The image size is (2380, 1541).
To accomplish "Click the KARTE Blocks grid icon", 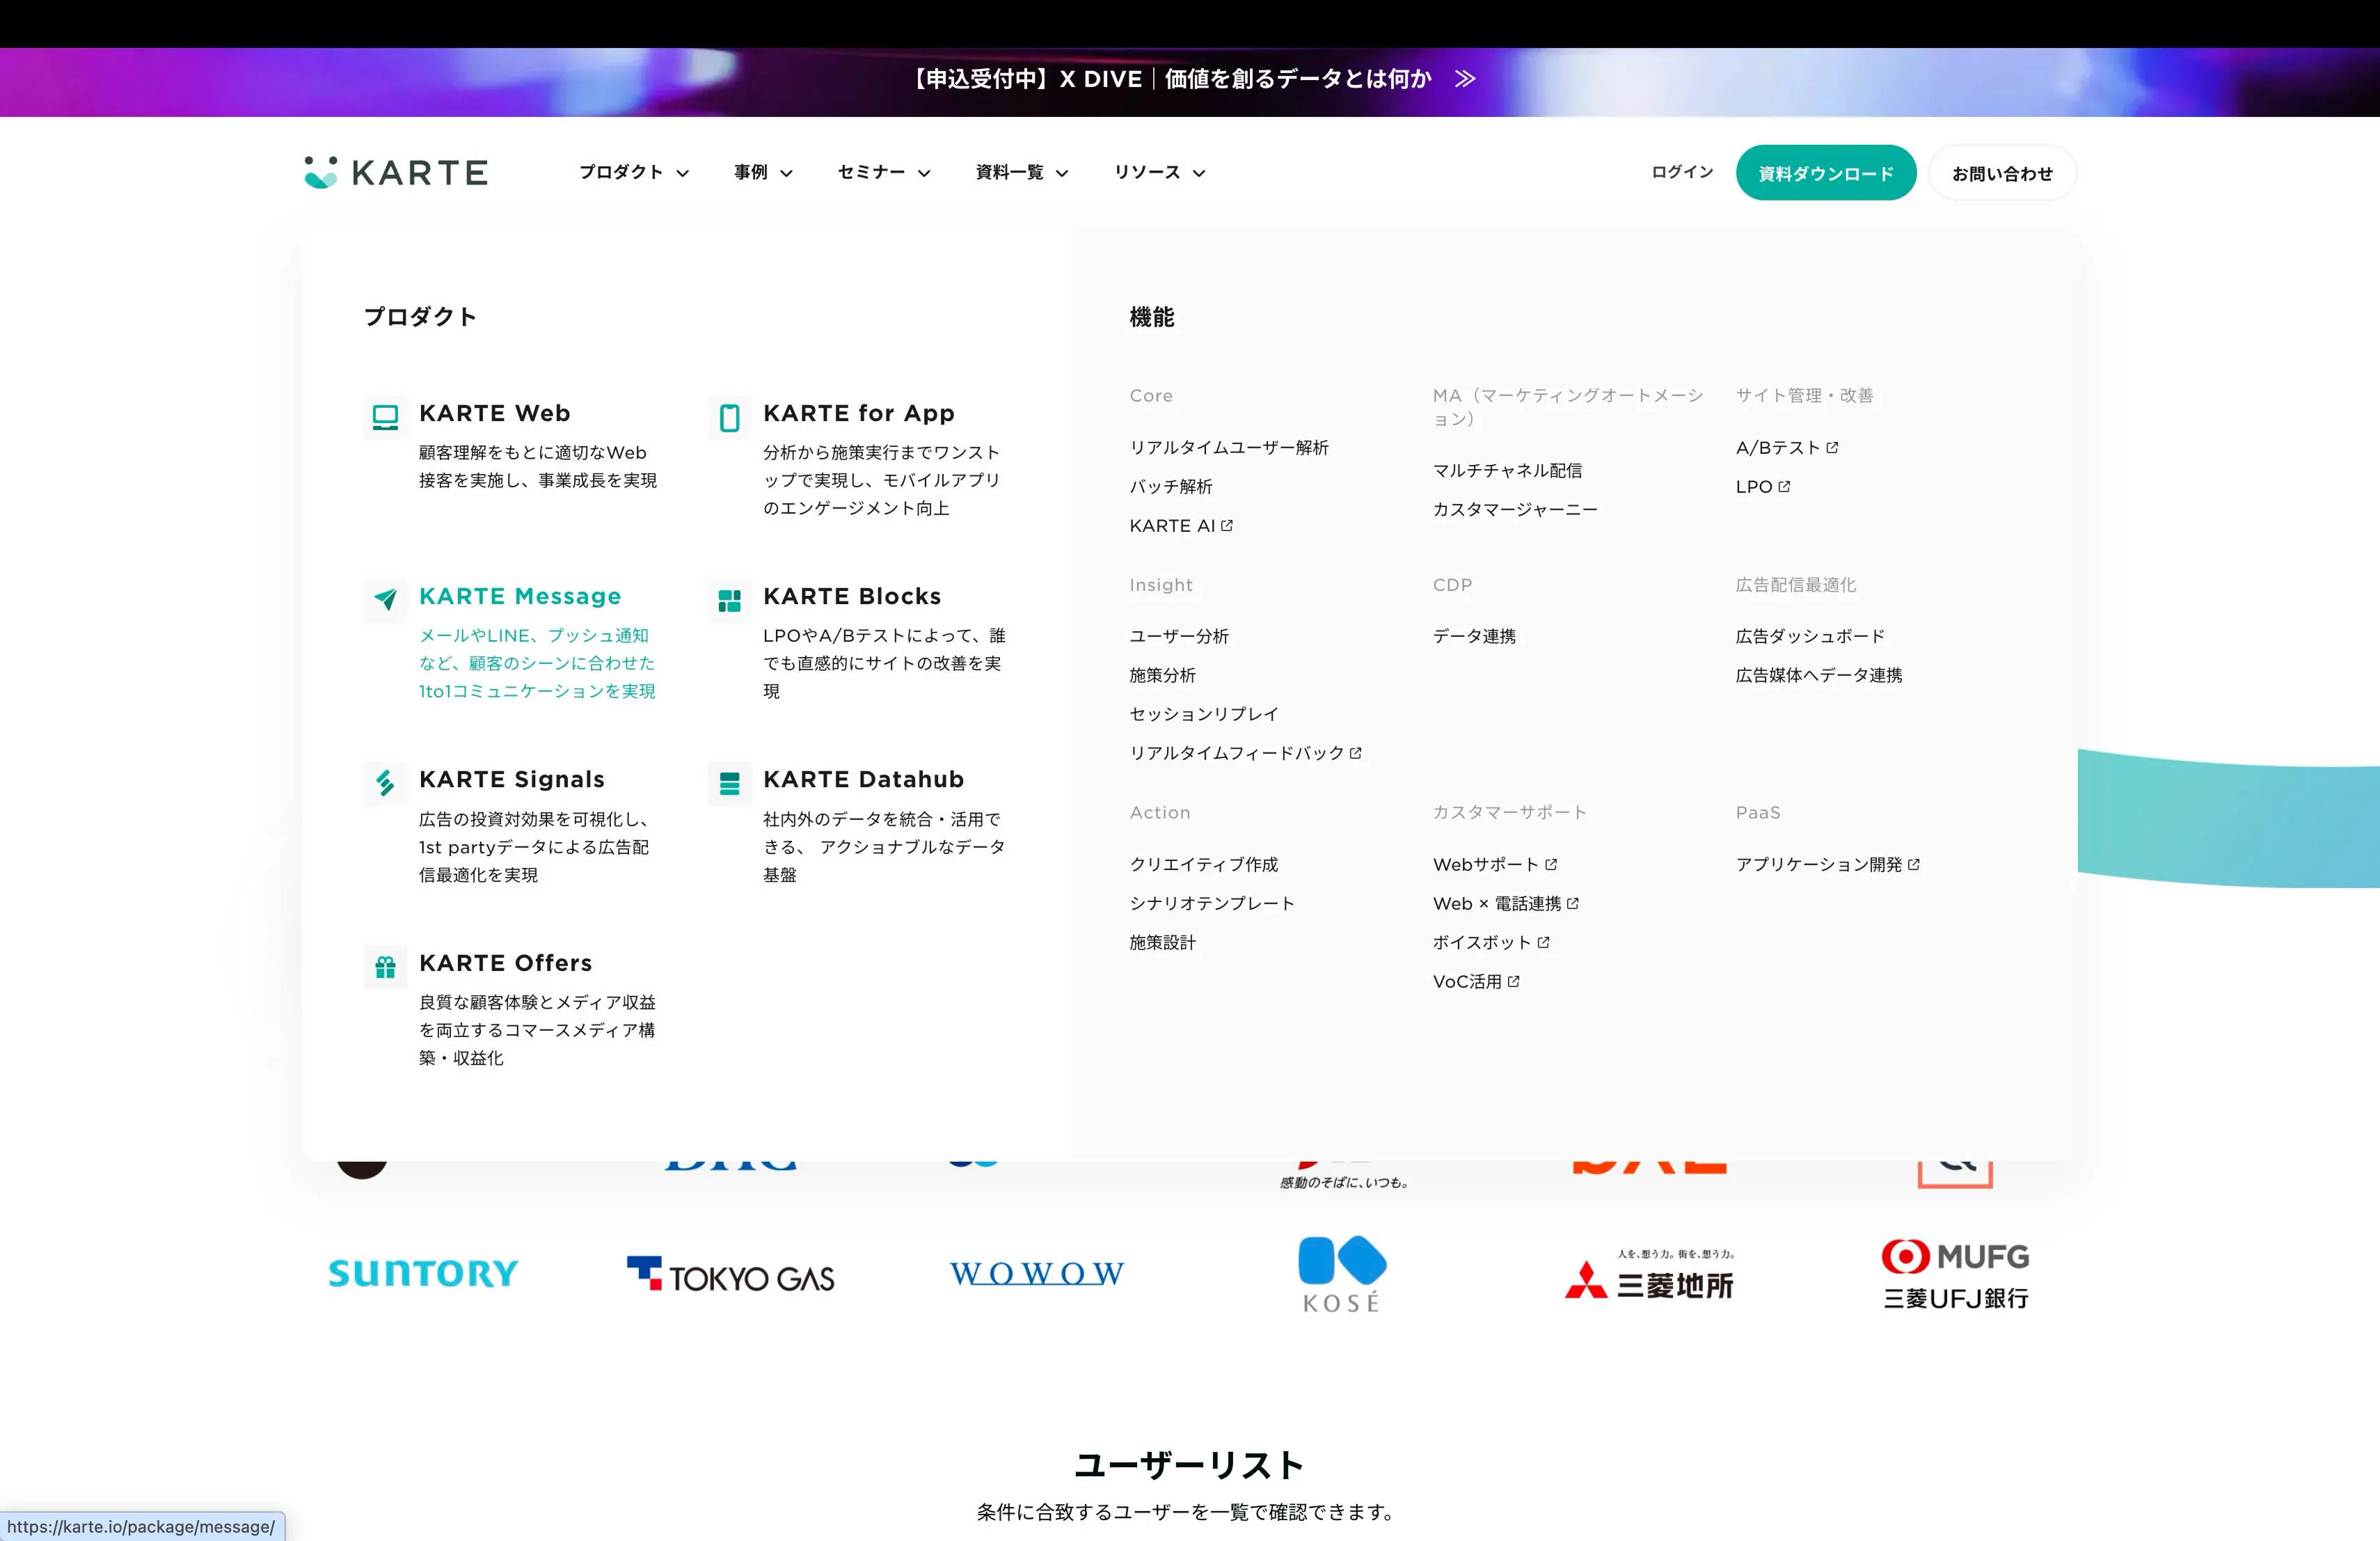I will pyautogui.click(x=729, y=600).
